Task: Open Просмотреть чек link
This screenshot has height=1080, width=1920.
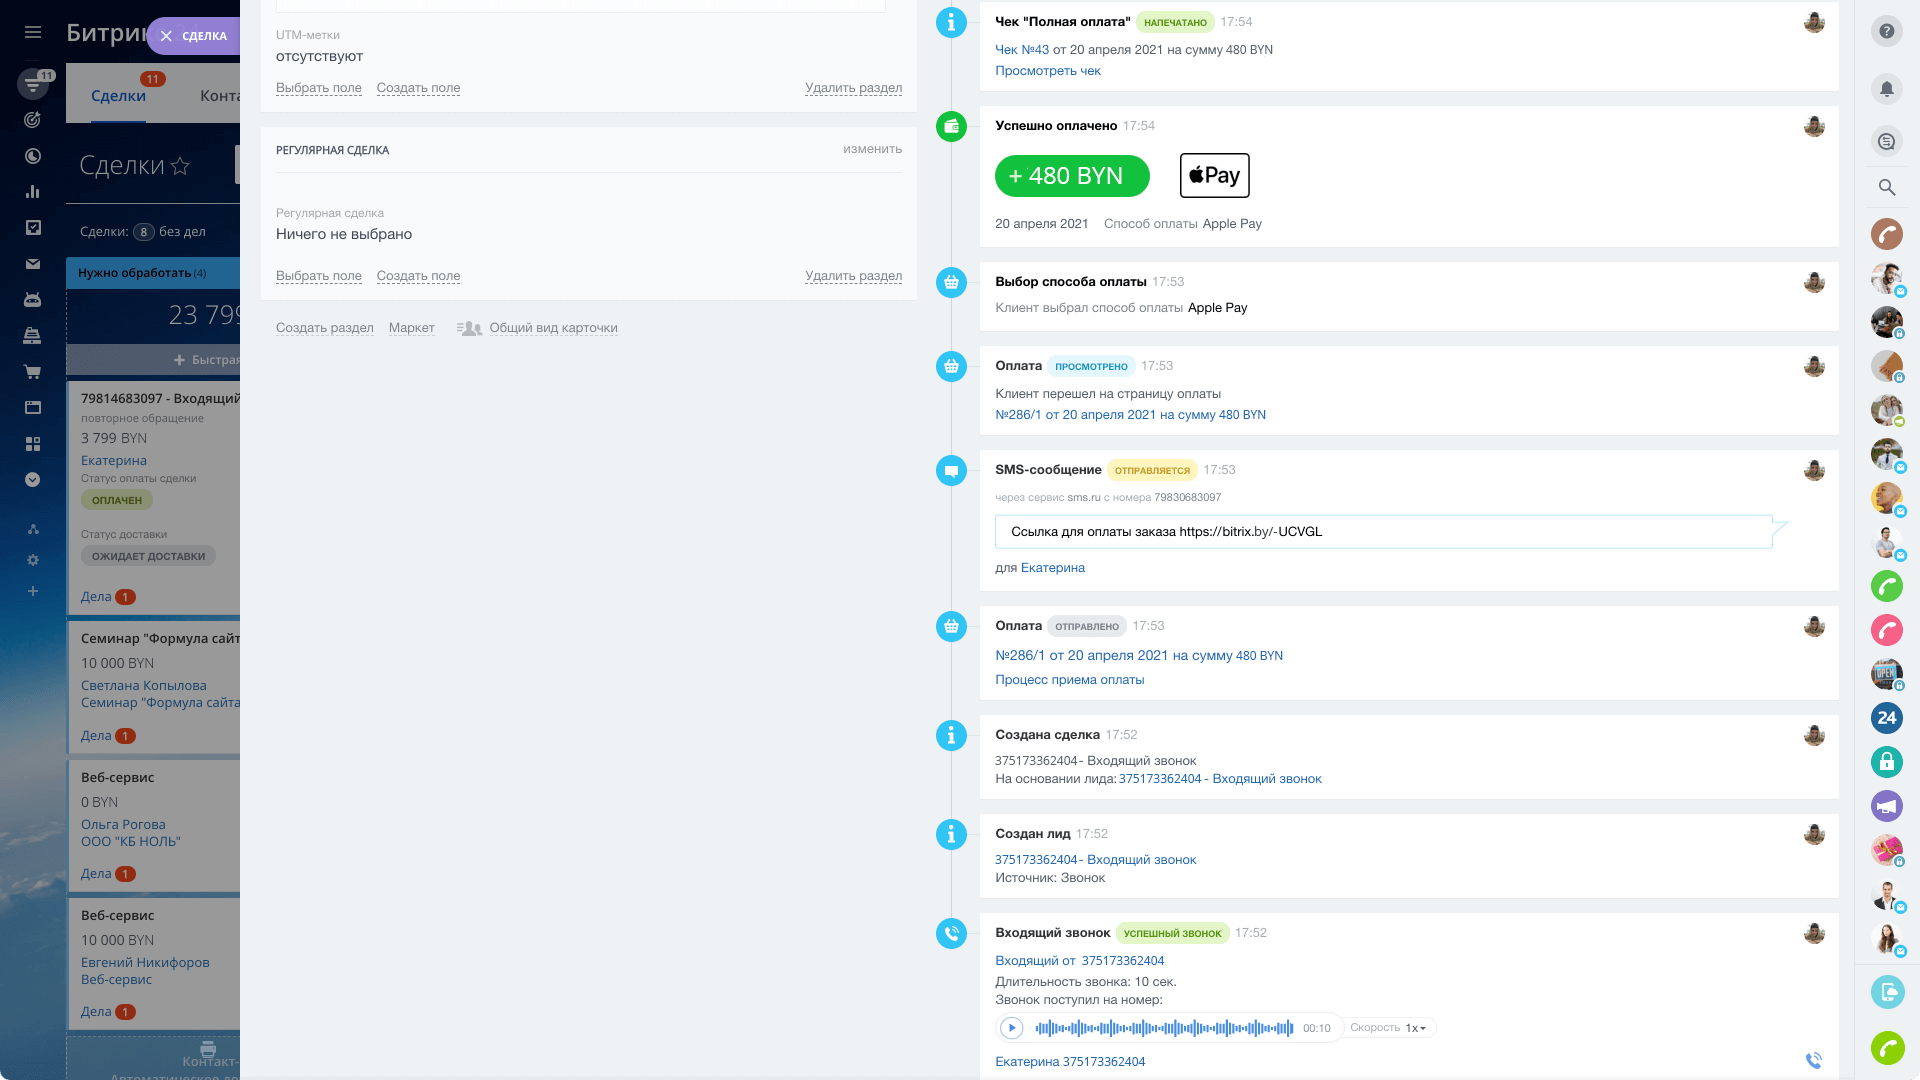Action: pos(1047,71)
